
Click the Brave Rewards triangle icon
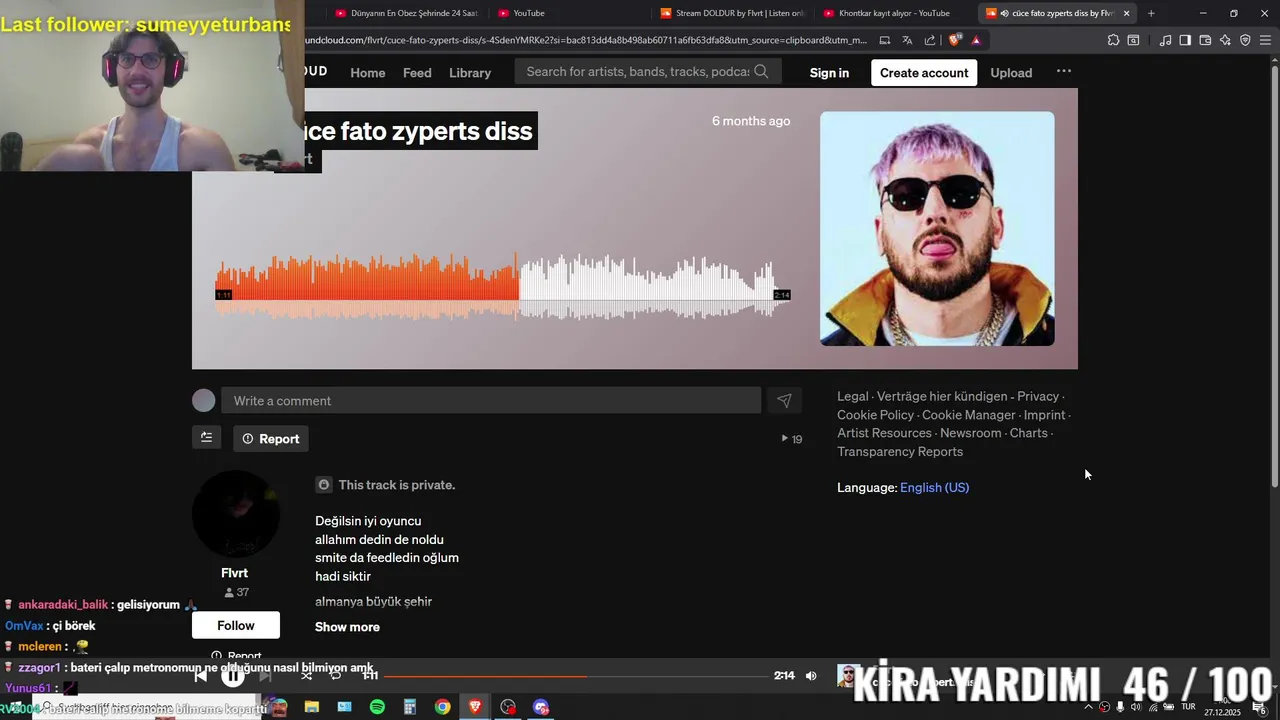[x=976, y=40]
